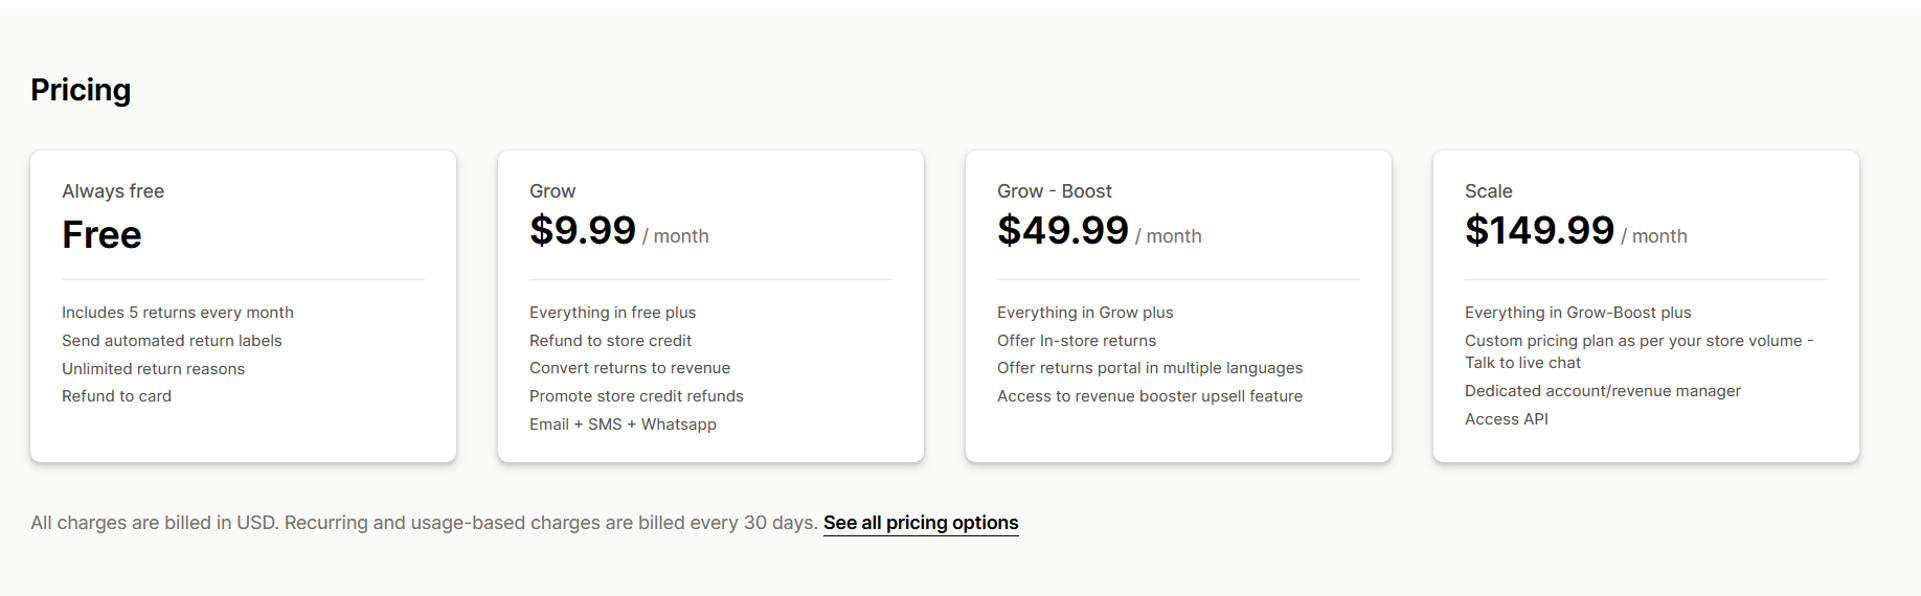Select "Access to revenue booster upsell feature"
The height and width of the screenshot is (596, 1921).
click(x=1150, y=396)
